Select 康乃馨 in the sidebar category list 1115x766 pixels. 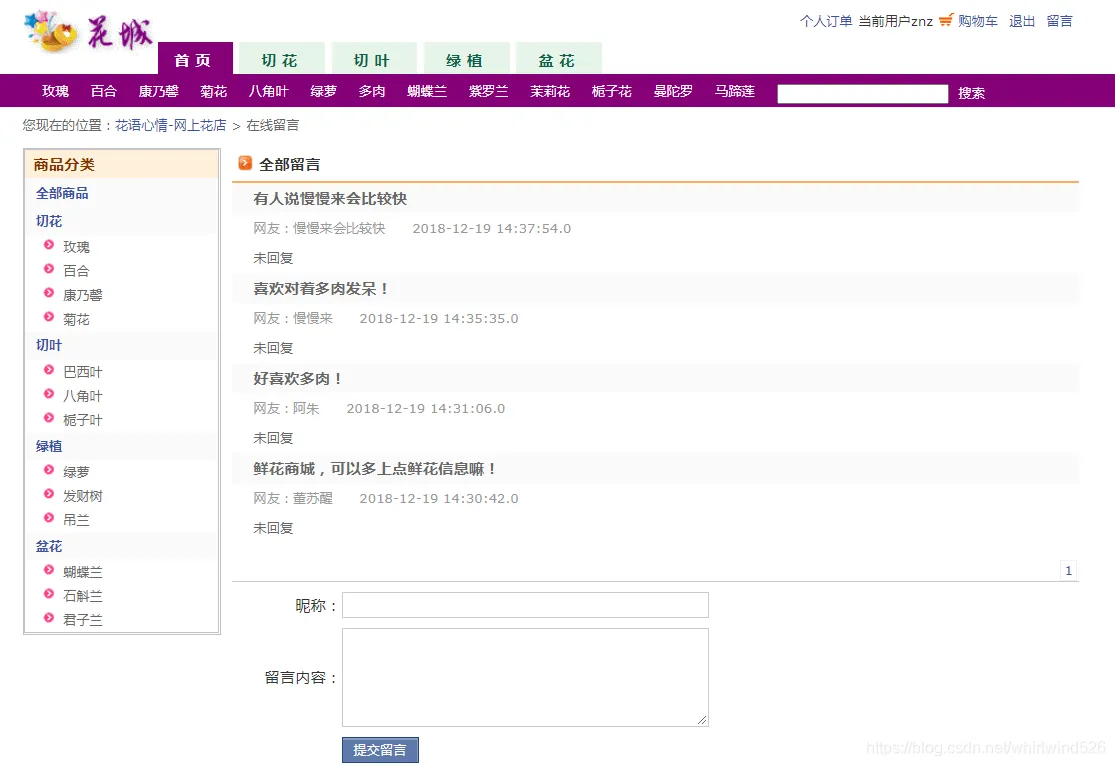coord(82,295)
